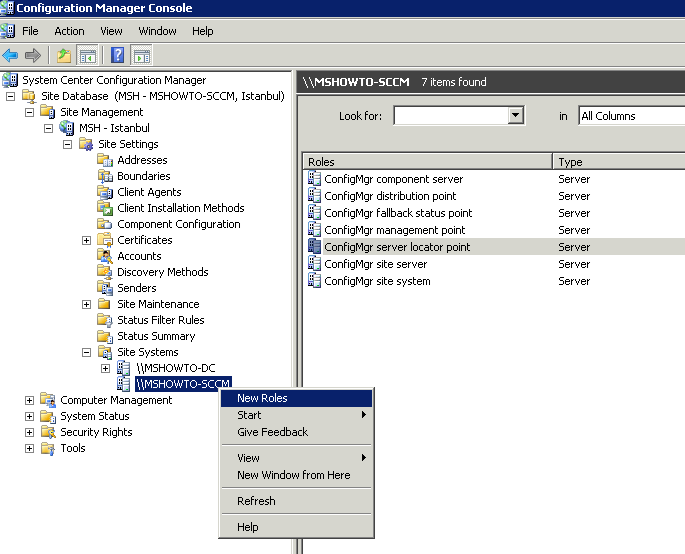Open the Look for dropdown arrow
Image resolution: width=685 pixels, height=554 pixels.
click(515, 115)
